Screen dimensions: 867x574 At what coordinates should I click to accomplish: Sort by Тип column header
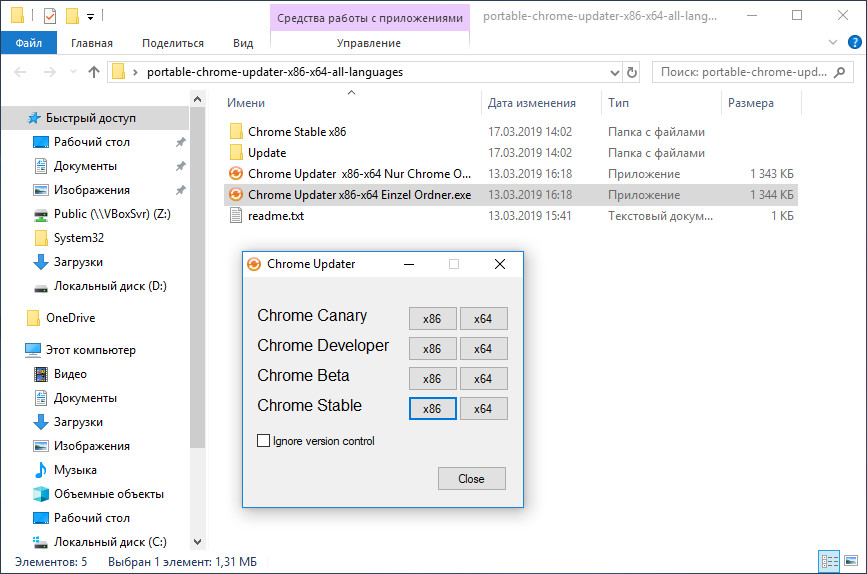click(x=619, y=103)
